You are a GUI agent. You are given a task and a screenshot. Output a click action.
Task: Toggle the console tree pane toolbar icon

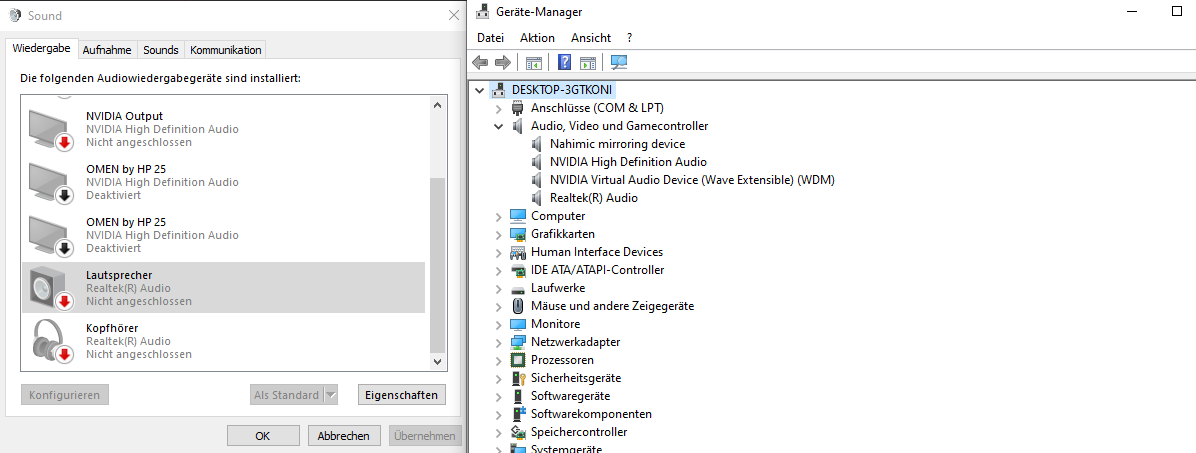534,62
